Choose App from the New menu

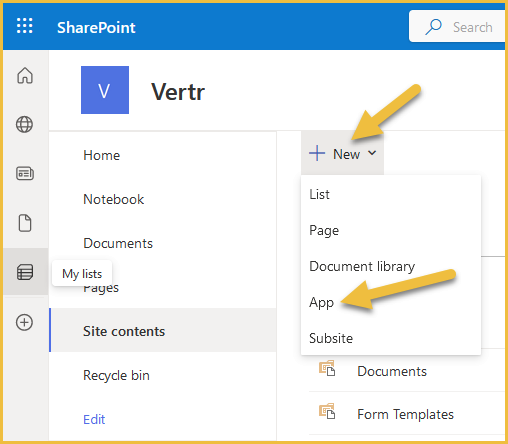(391, 302)
